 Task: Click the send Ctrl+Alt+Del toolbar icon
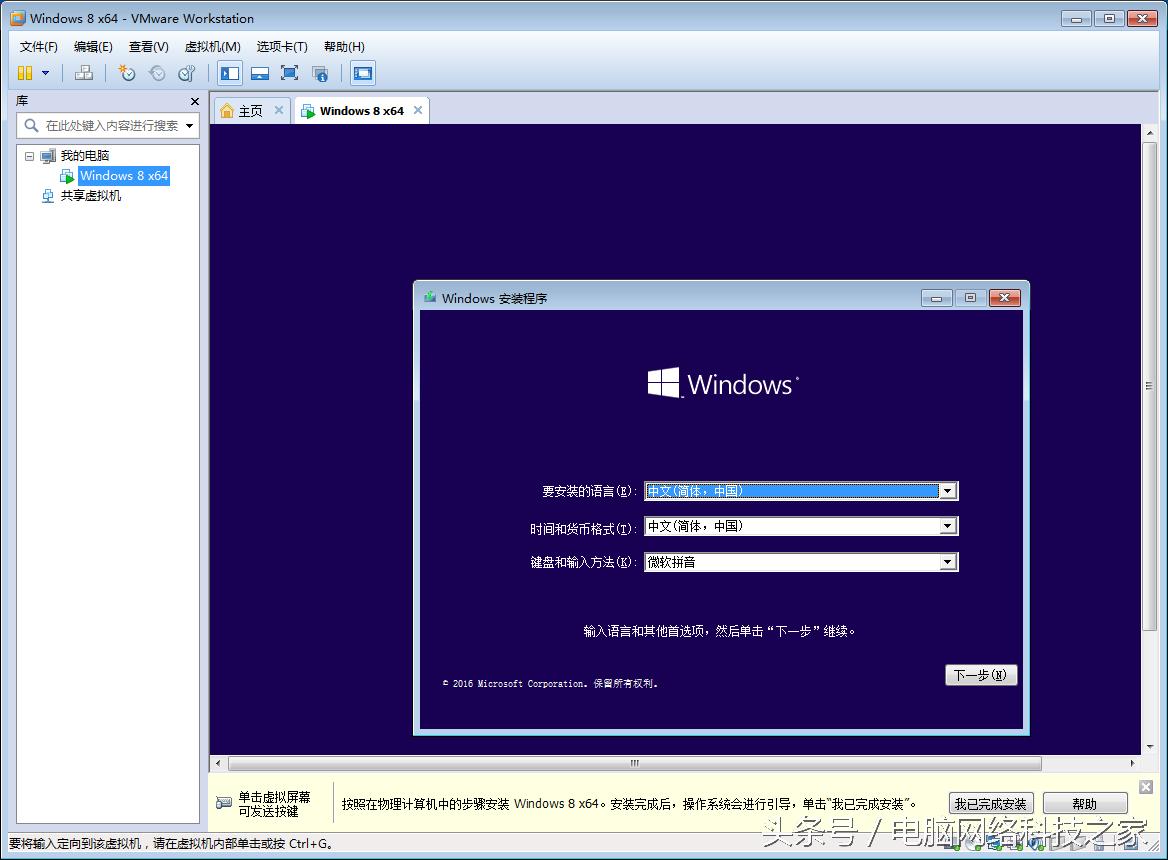pos(84,73)
